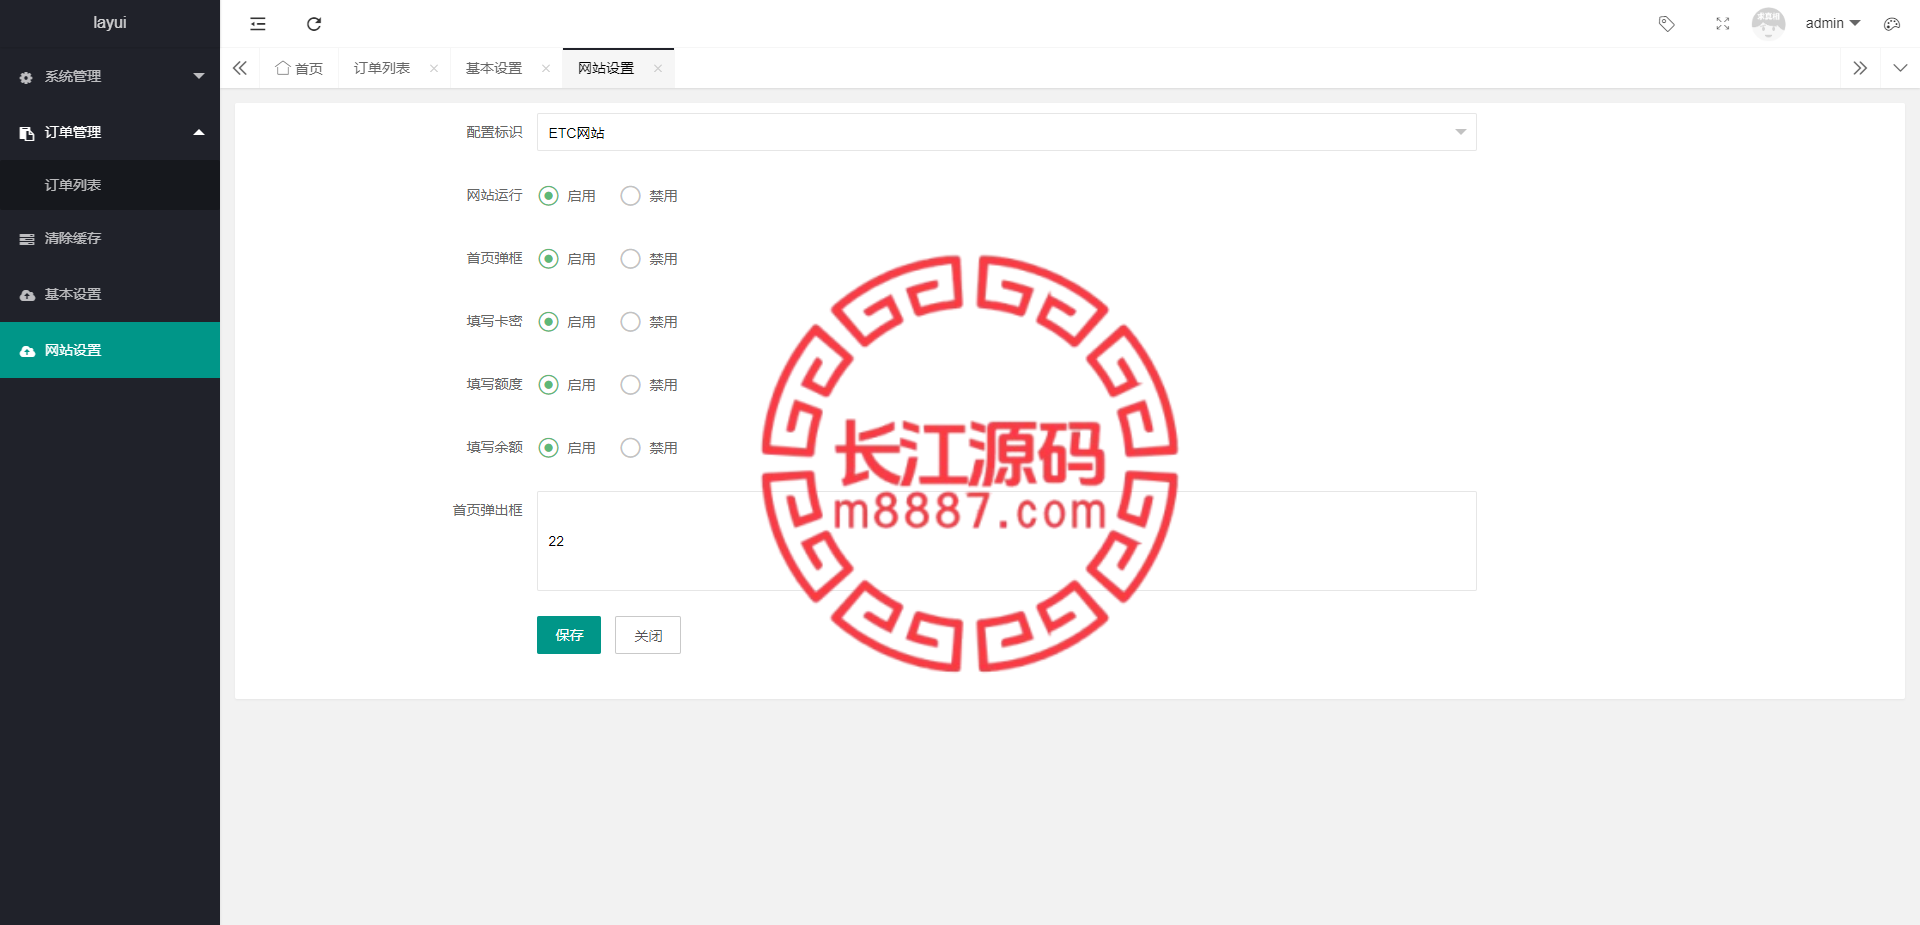1920x925 pixels.
Task: Switch to the 基本设置 tab
Action: 494,68
